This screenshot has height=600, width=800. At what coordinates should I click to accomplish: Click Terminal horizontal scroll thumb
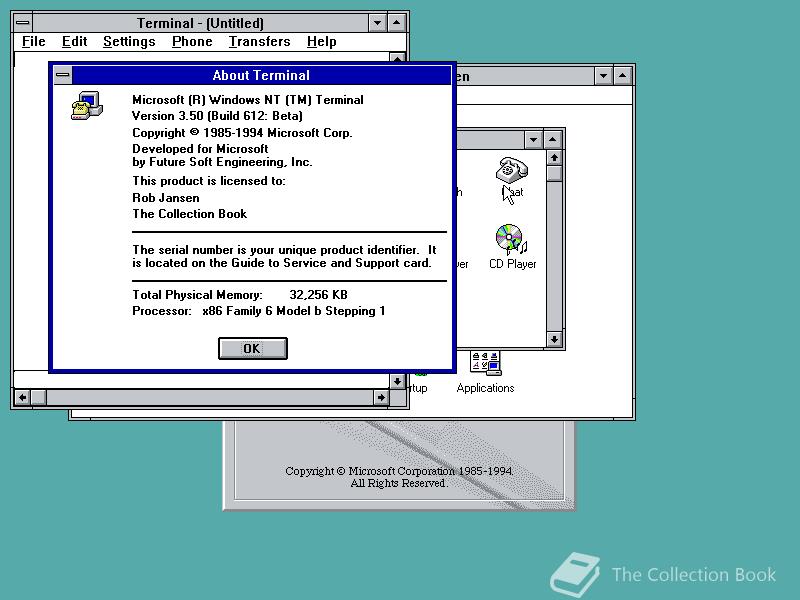pos(38,397)
